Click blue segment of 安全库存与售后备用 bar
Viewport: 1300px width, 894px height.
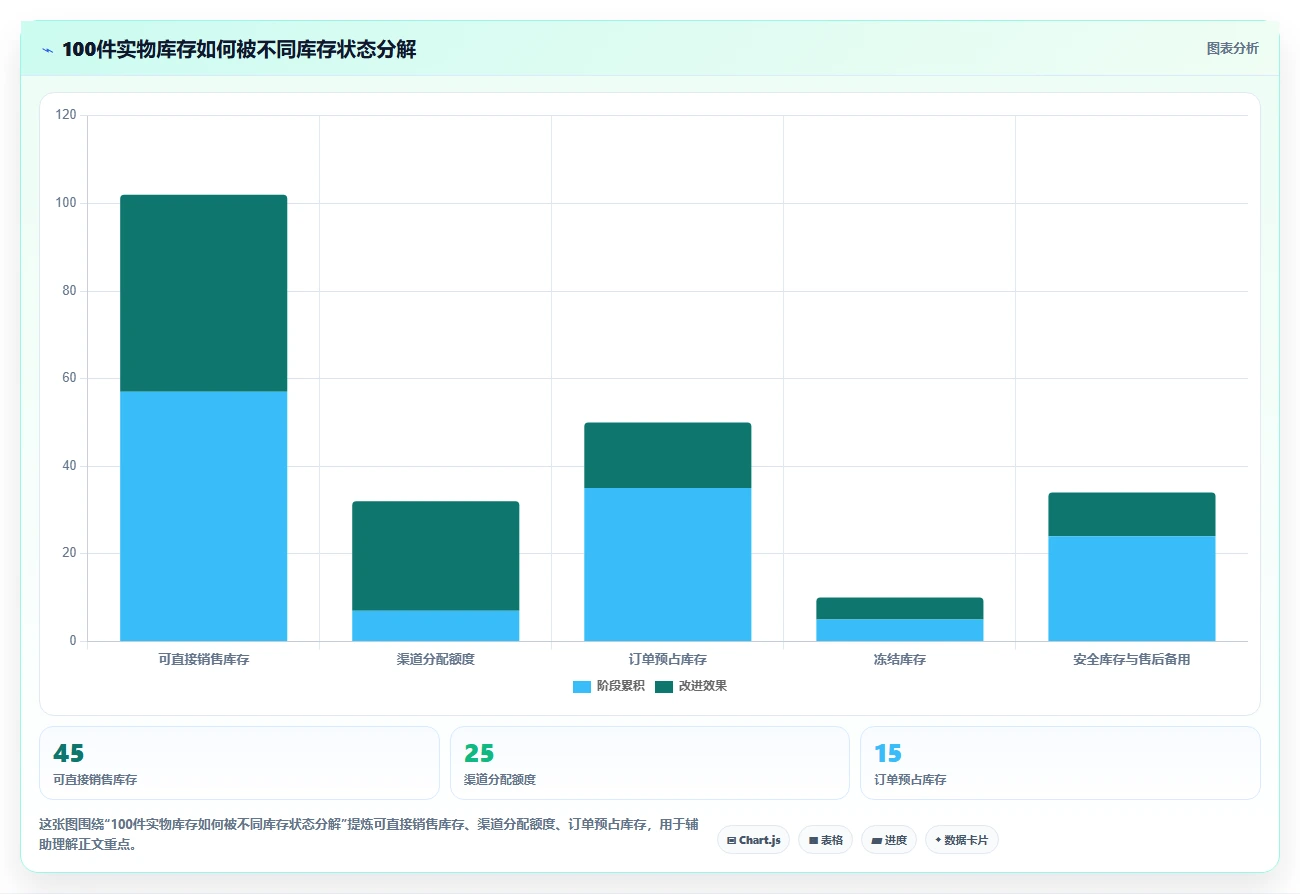coord(1132,588)
